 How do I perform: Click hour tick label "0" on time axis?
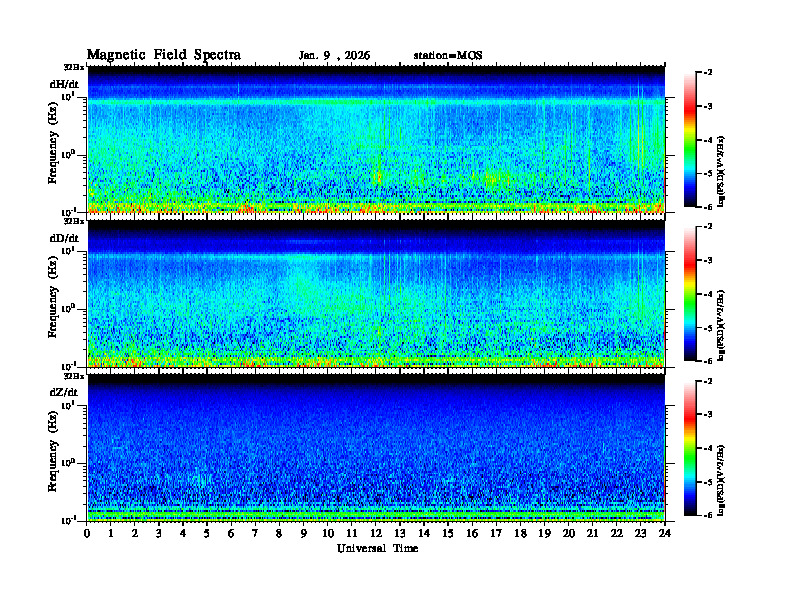[87, 533]
